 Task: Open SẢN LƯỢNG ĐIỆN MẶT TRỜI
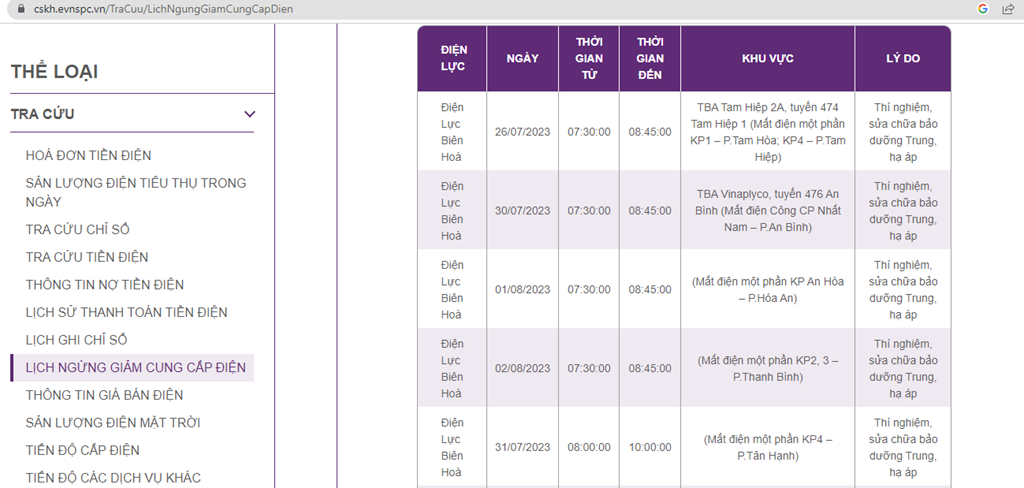coord(113,423)
